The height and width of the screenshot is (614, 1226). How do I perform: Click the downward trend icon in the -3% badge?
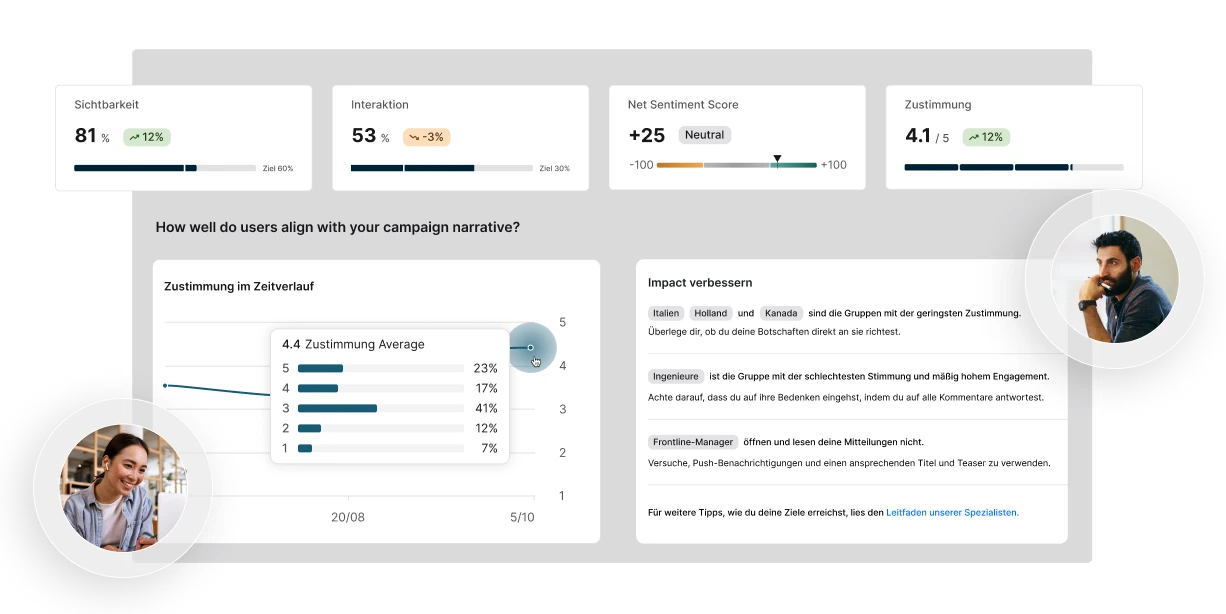413,137
